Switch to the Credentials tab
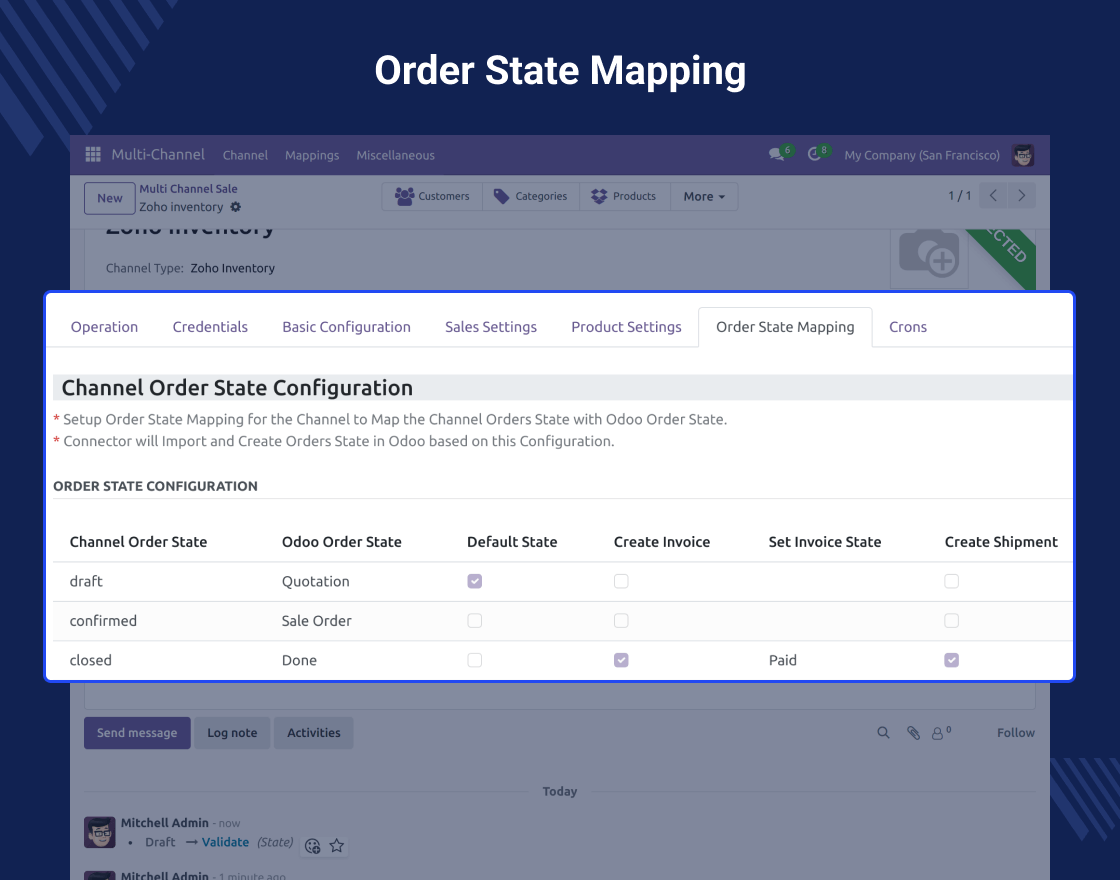 210,327
